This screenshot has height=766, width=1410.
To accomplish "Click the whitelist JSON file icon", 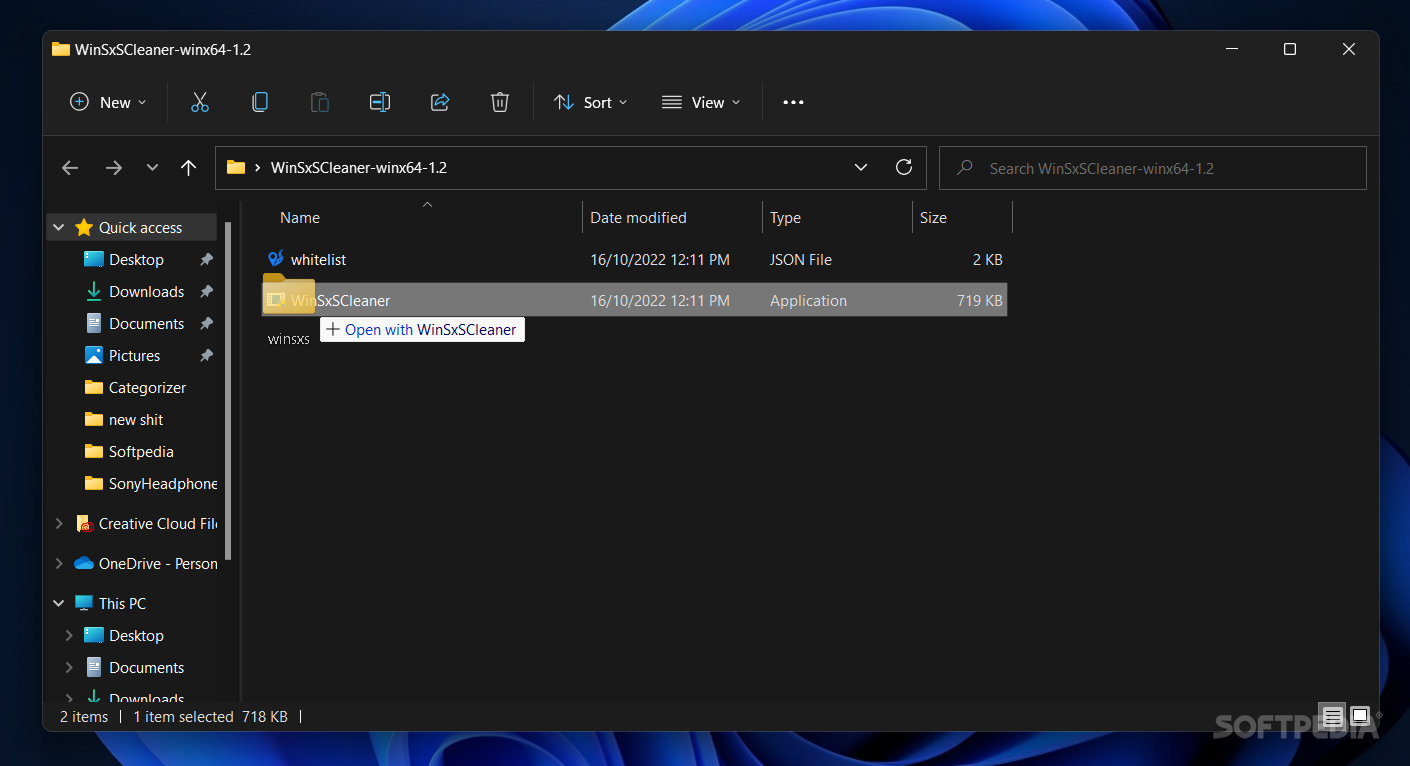I will point(276,259).
